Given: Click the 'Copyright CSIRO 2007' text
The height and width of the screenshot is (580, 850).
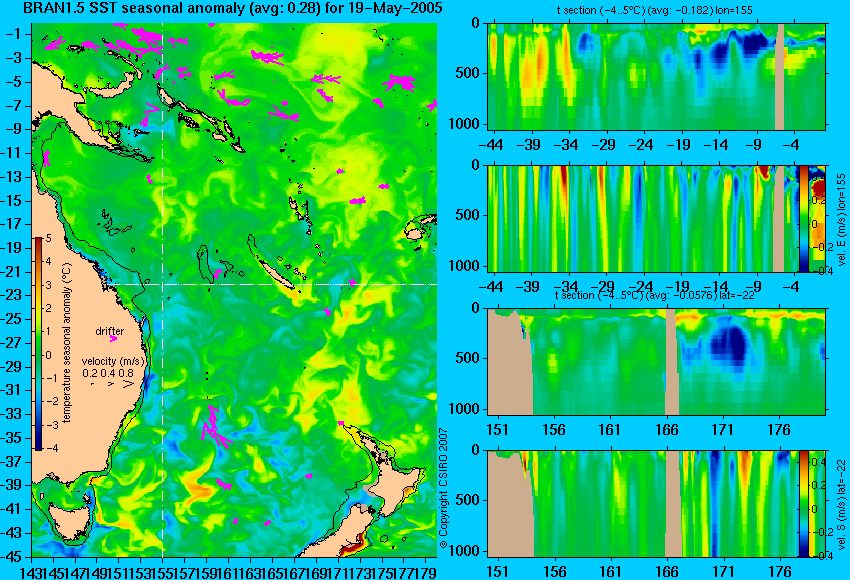Looking at the screenshot, I should [443, 488].
